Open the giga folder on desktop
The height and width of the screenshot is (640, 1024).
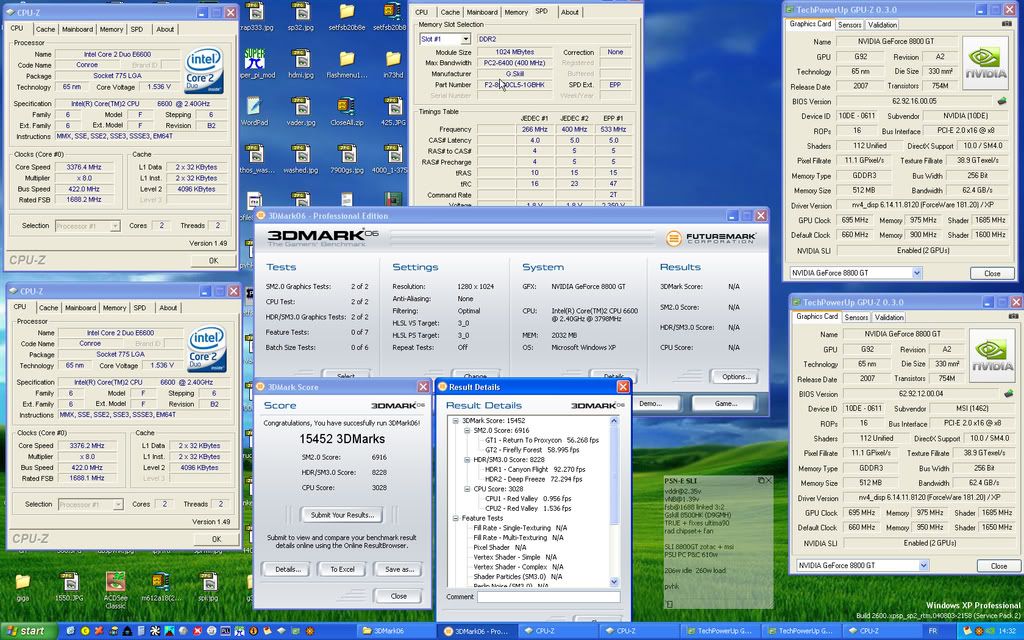coord(22,584)
